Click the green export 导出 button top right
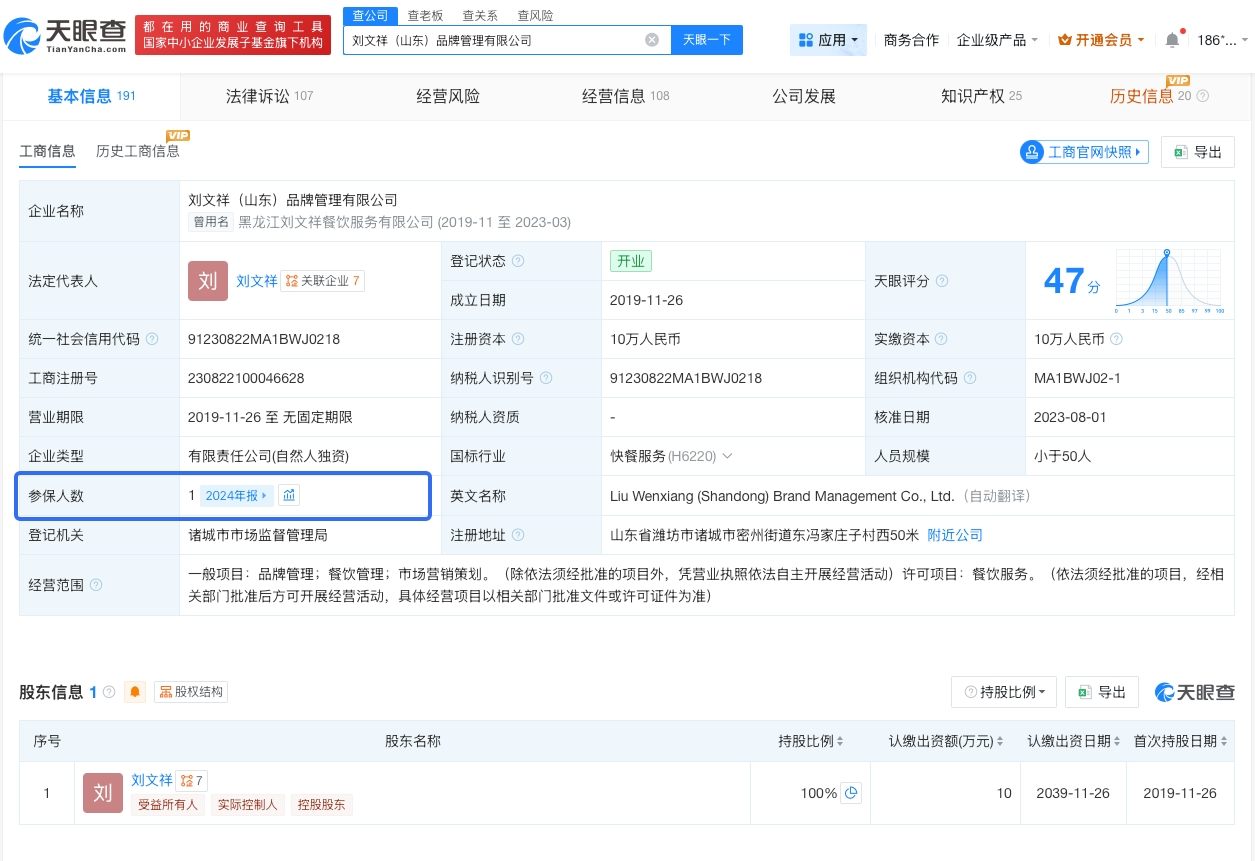1255x861 pixels. pyautogui.click(x=1197, y=151)
